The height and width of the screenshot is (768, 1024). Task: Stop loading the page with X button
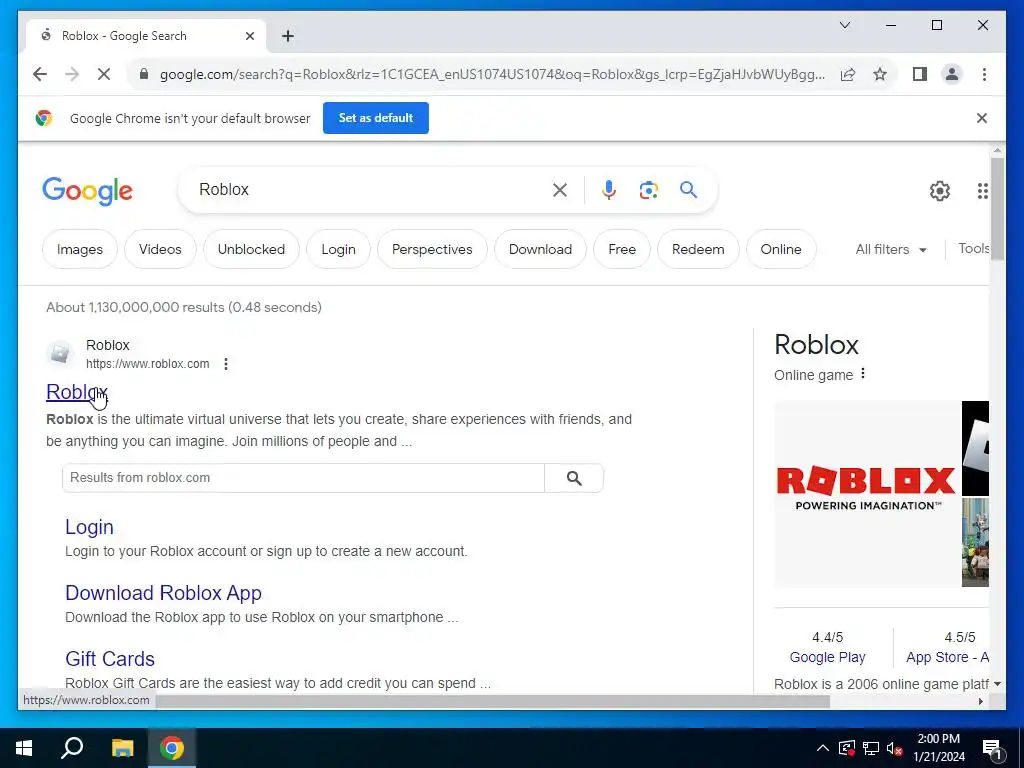(104, 74)
